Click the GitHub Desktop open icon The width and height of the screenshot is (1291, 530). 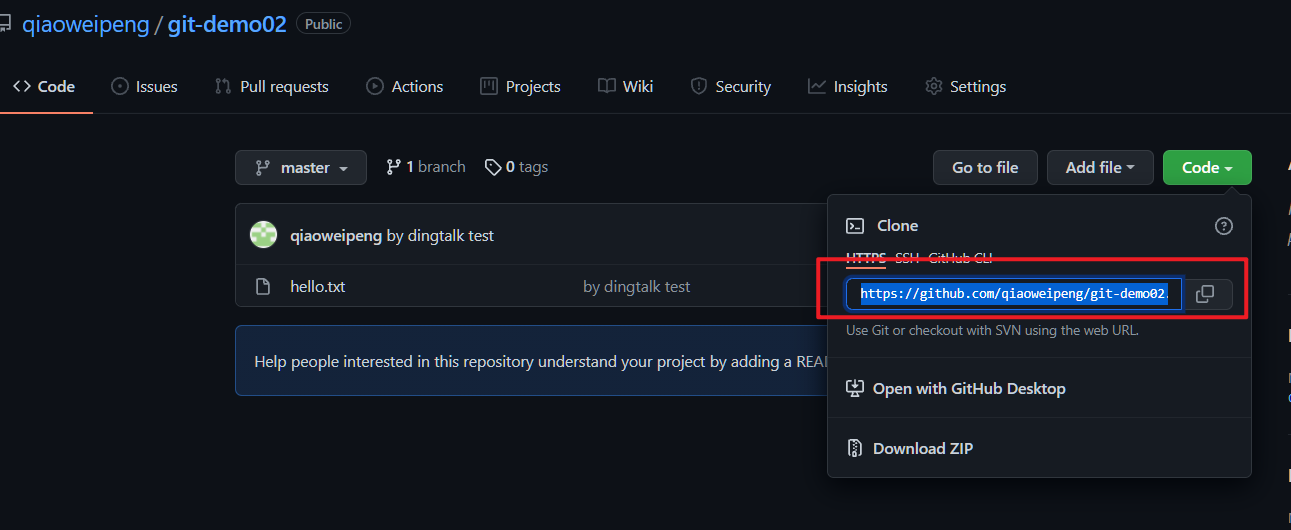pos(854,388)
